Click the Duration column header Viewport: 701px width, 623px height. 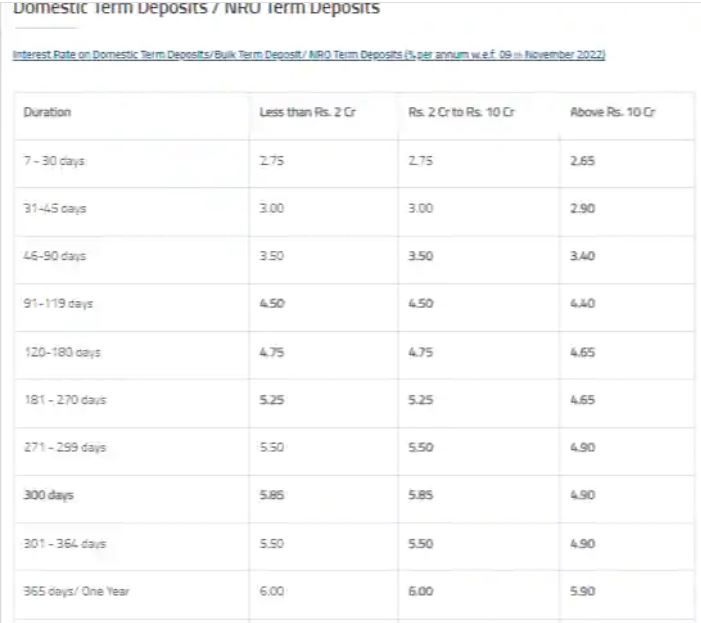47,112
